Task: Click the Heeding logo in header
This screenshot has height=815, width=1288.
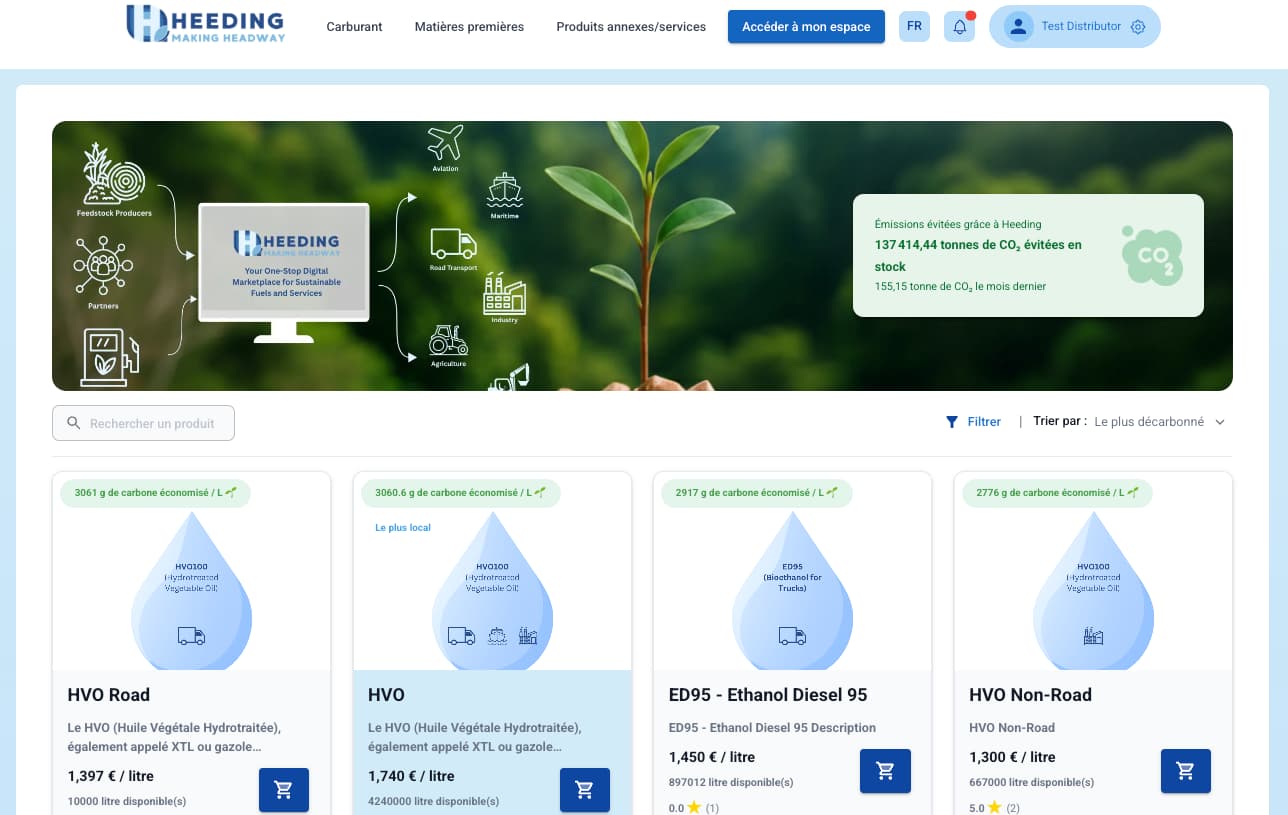Action: pos(206,24)
